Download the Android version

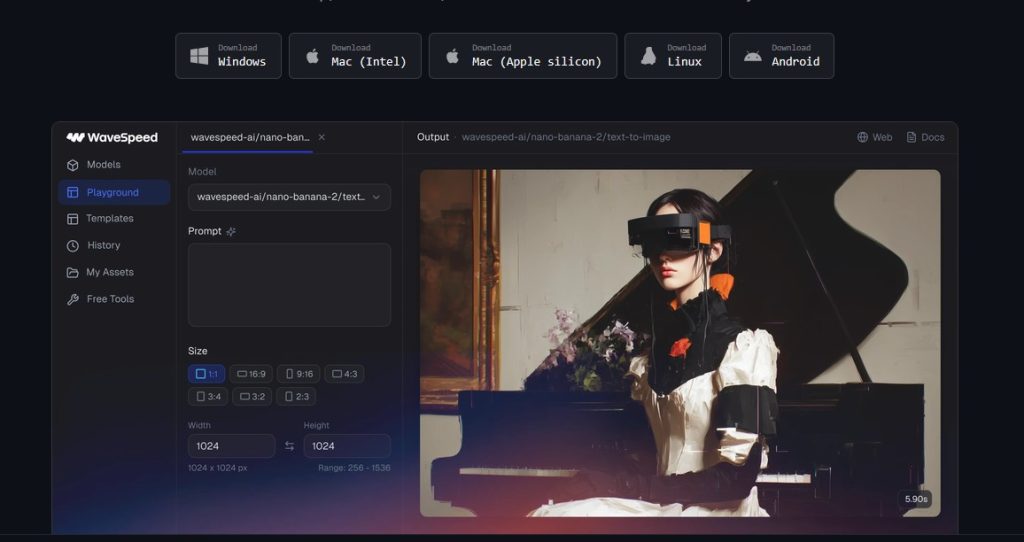coord(781,56)
